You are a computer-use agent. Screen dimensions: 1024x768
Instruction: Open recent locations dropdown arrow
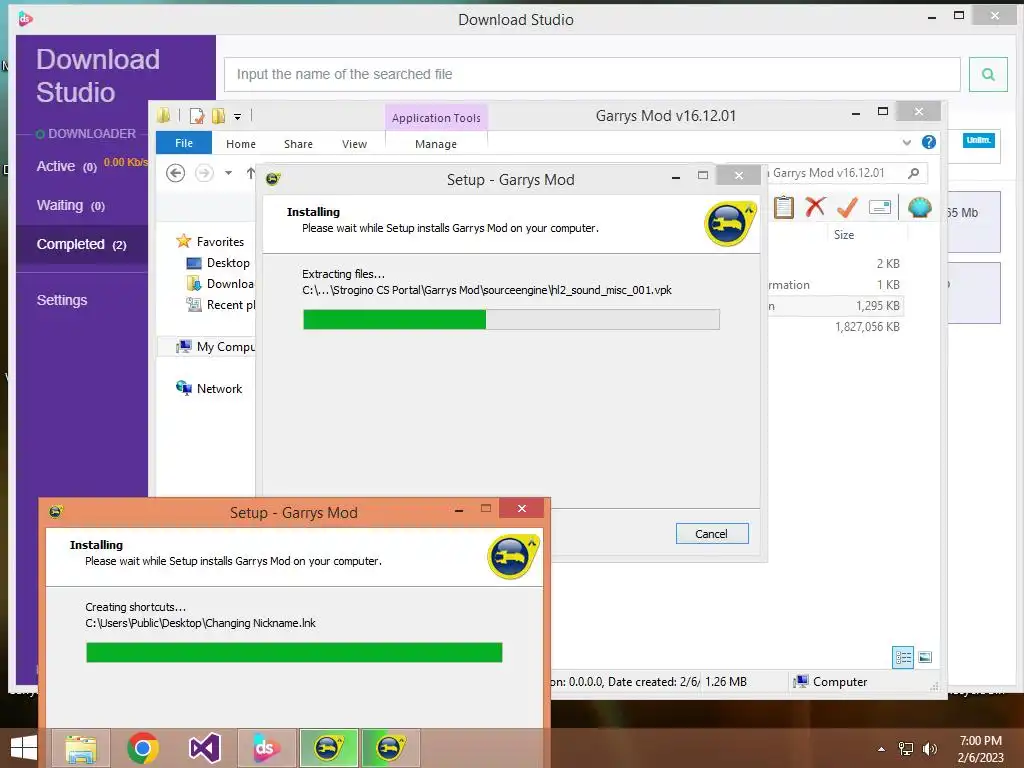coord(228,173)
